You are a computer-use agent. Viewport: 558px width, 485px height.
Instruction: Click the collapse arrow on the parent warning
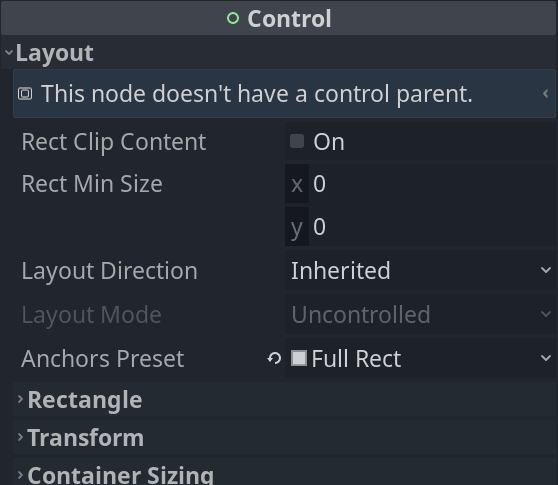pos(545,94)
